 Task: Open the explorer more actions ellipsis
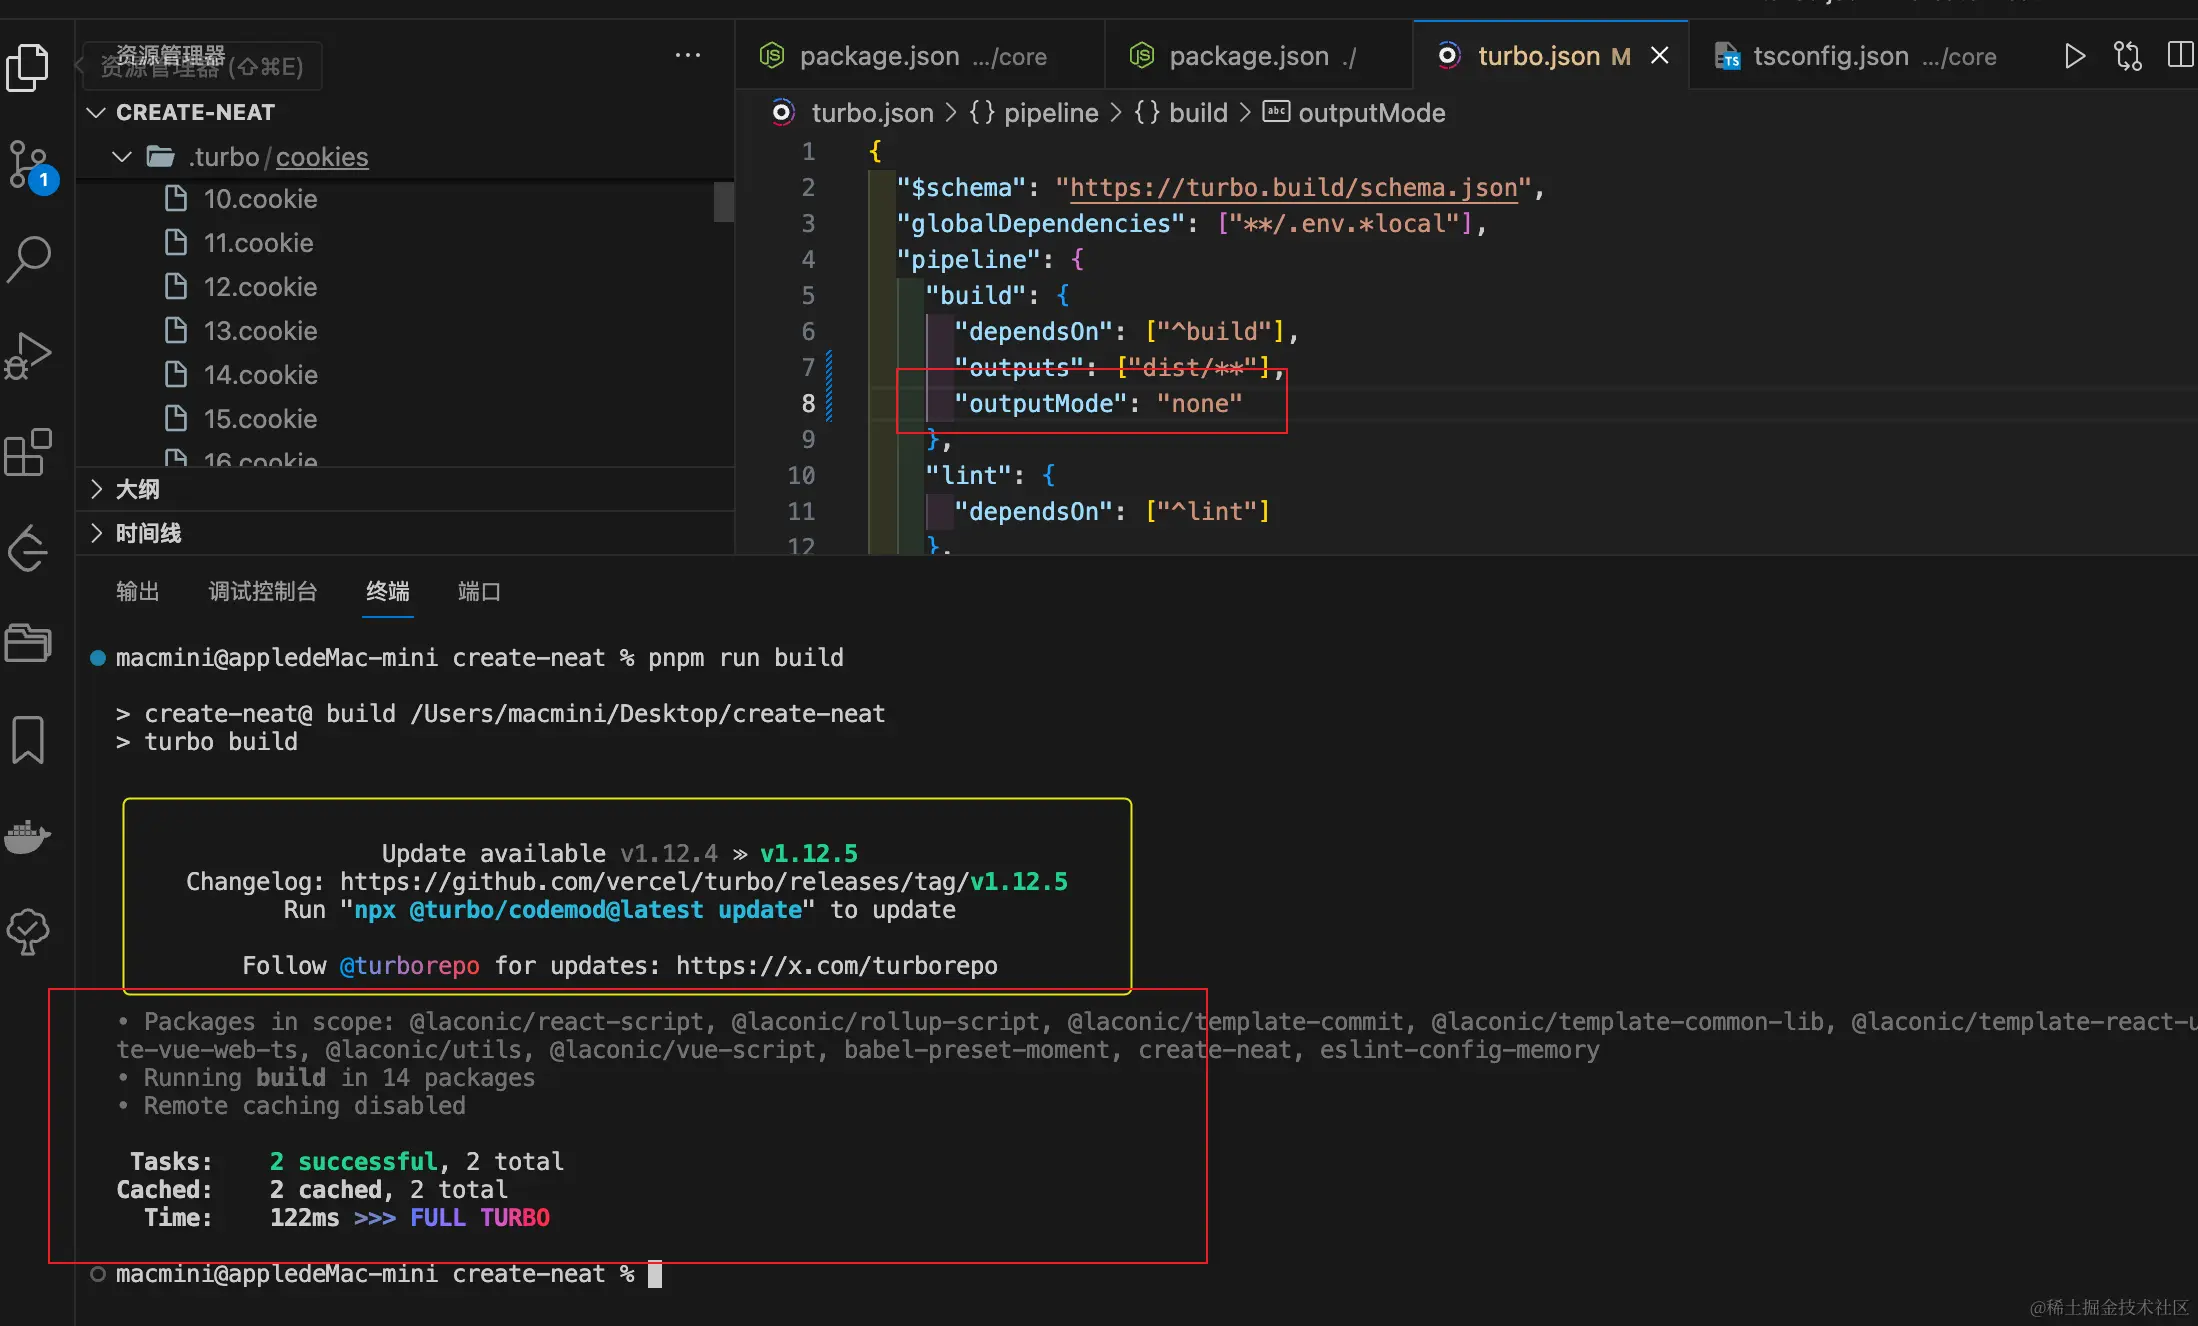[688, 56]
